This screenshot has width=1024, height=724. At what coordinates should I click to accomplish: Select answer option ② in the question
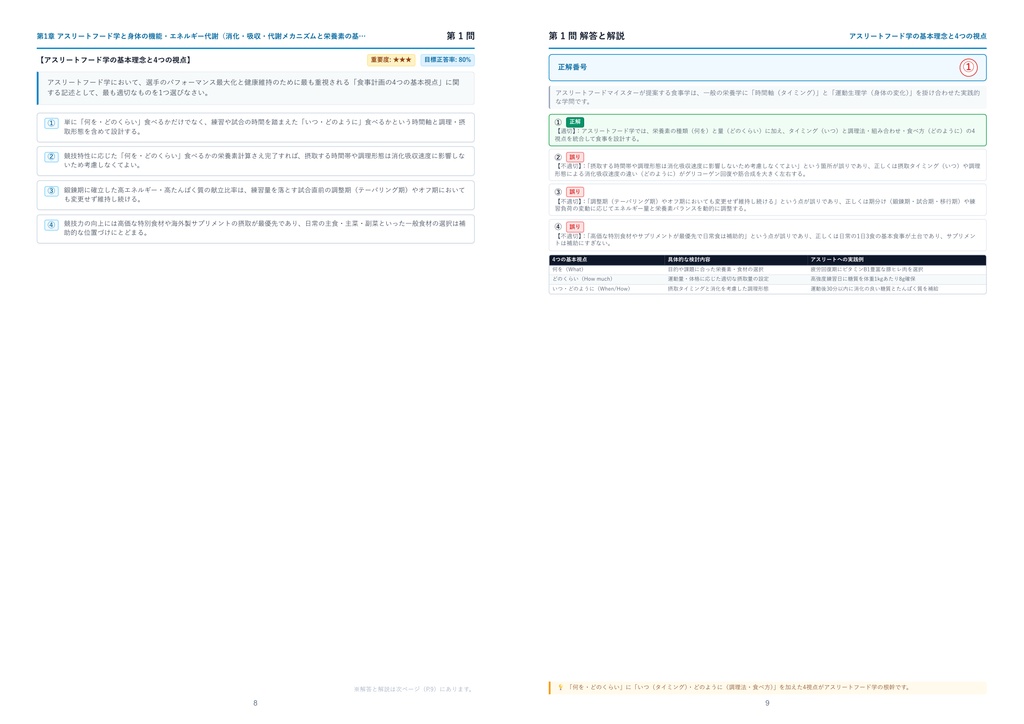tap(255, 161)
